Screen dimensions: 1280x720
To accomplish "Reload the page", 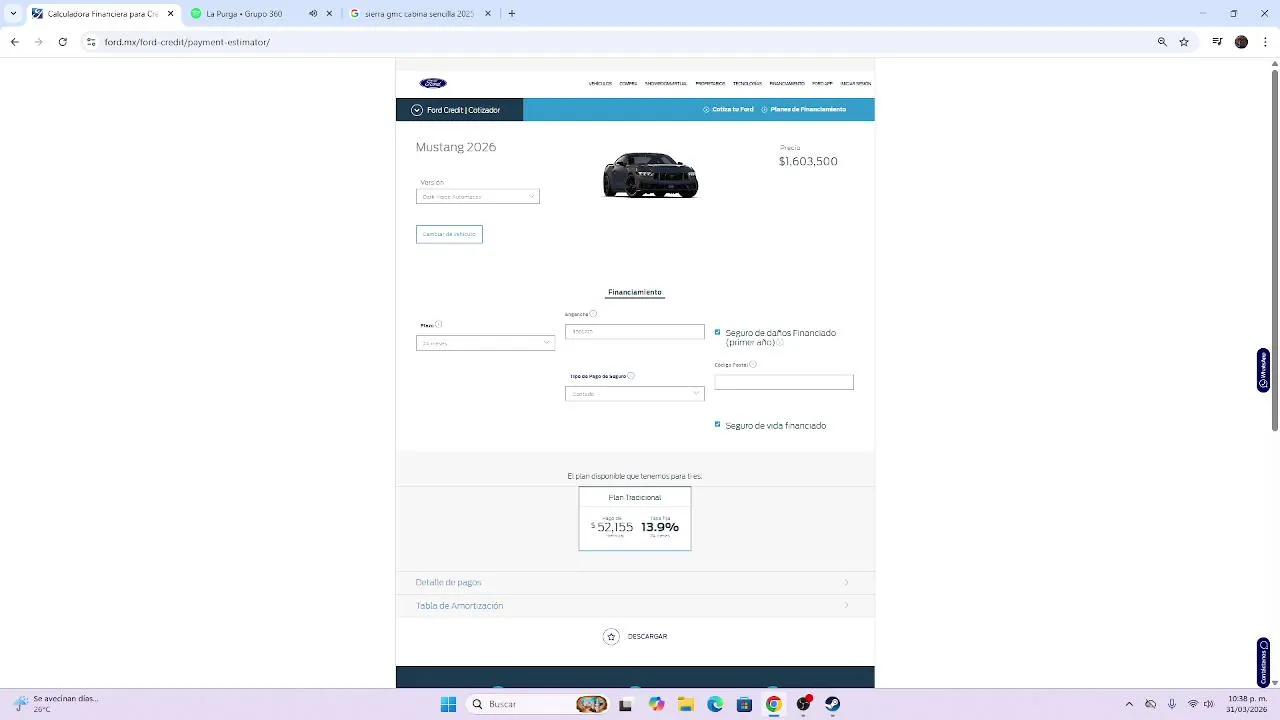I will click(62, 42).
